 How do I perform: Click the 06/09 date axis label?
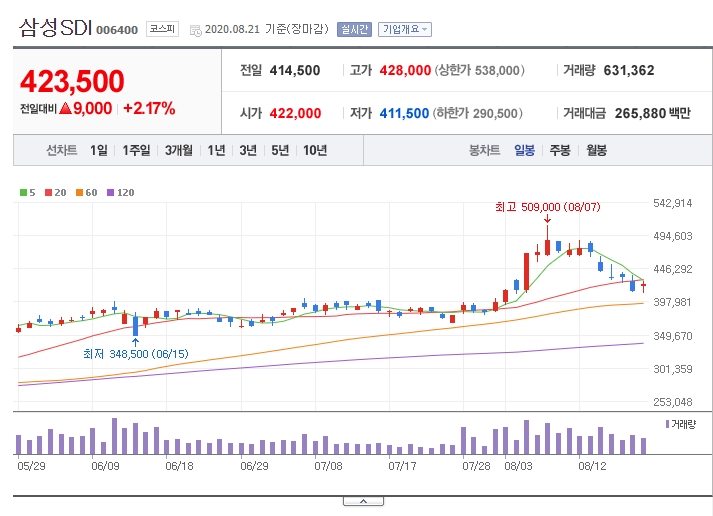[x=105, y=466]
